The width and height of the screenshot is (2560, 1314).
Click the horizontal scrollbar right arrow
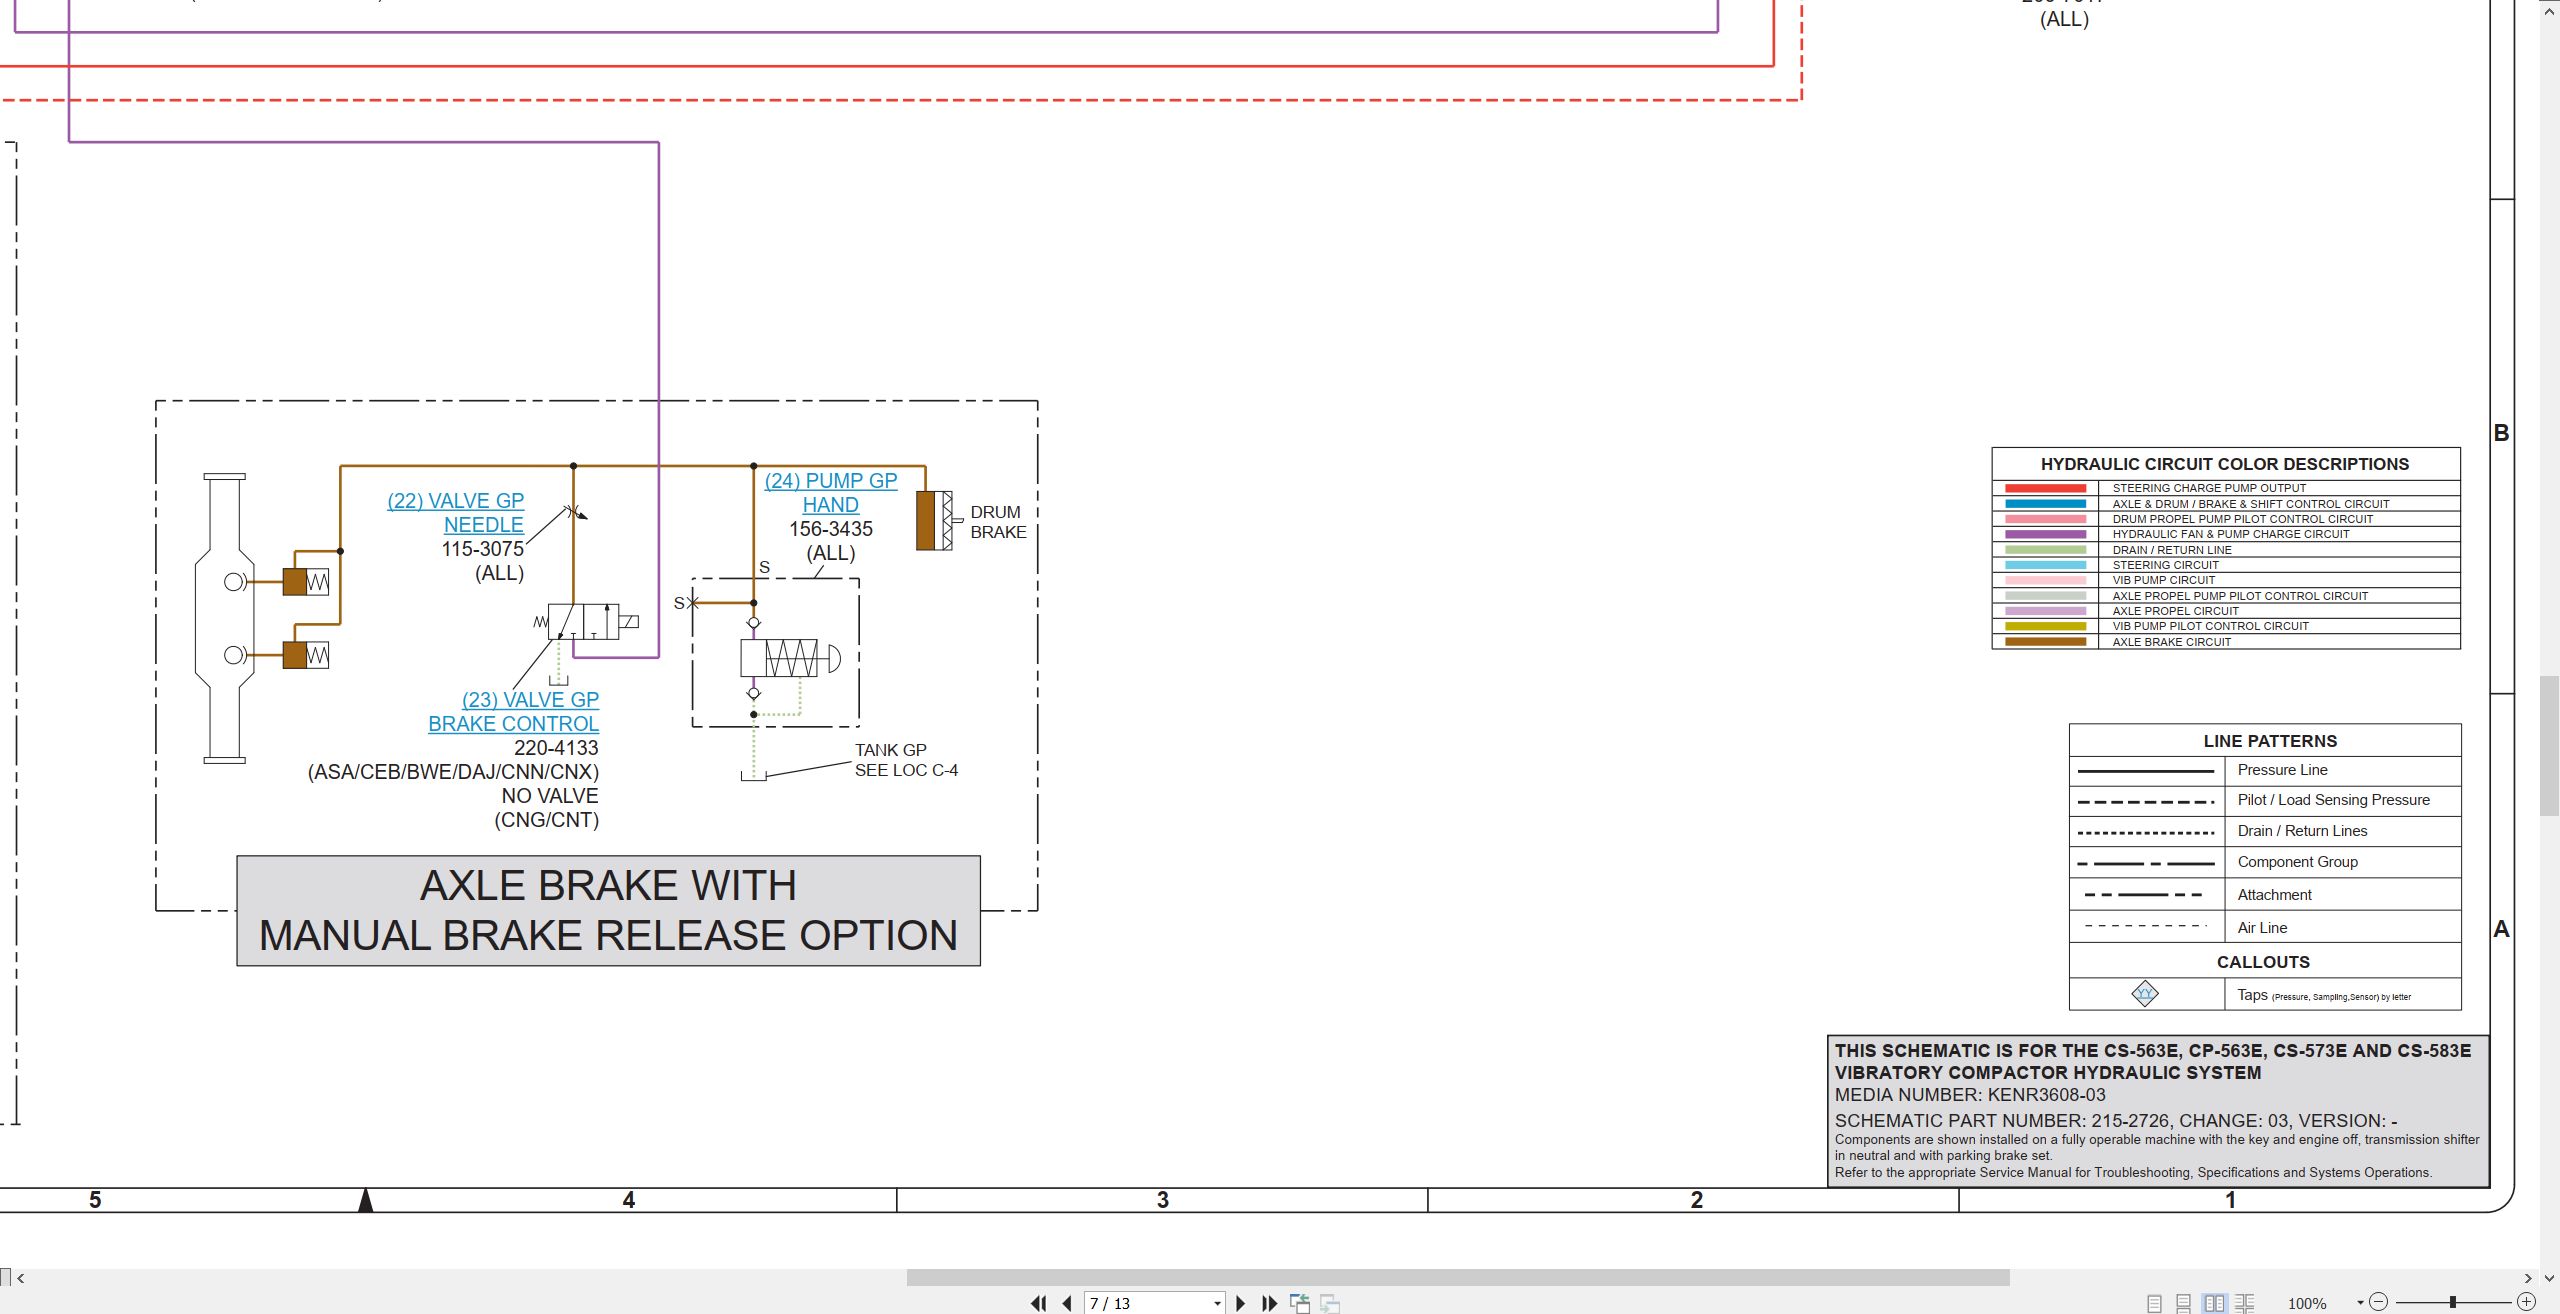point(2528,1278)
